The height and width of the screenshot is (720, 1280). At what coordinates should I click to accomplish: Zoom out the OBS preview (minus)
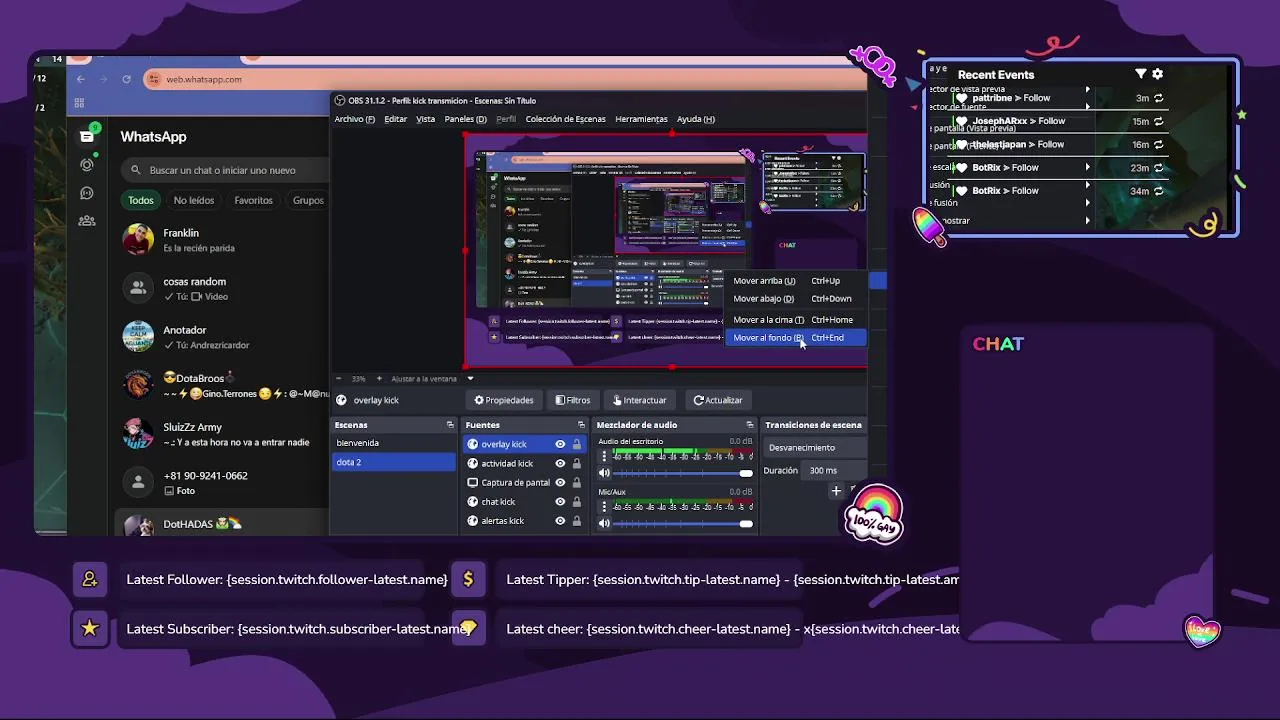click(x=338, y=379)
